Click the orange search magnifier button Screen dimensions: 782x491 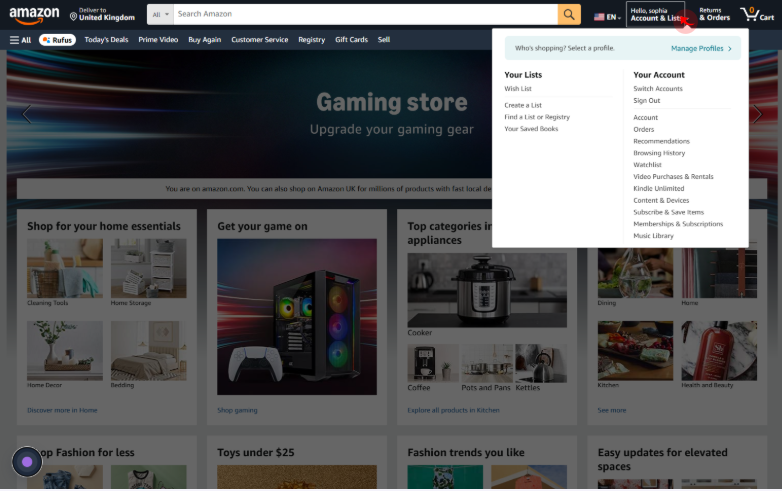pyautogui.click(x=569, y=14)
